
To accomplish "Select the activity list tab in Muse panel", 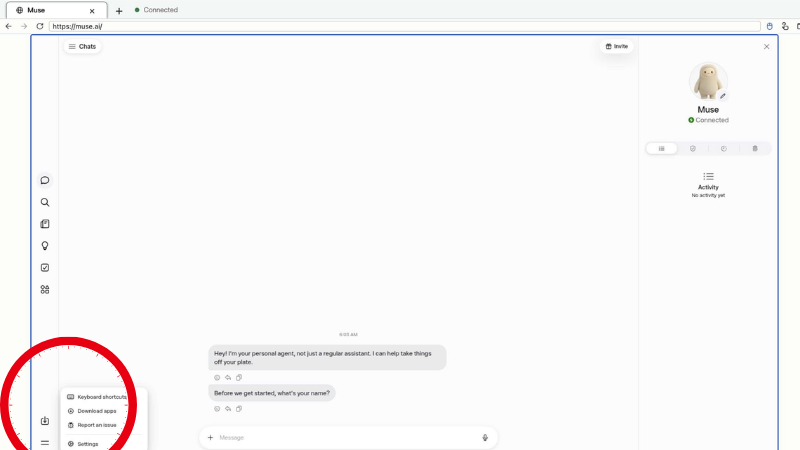I will coord(661,148).
